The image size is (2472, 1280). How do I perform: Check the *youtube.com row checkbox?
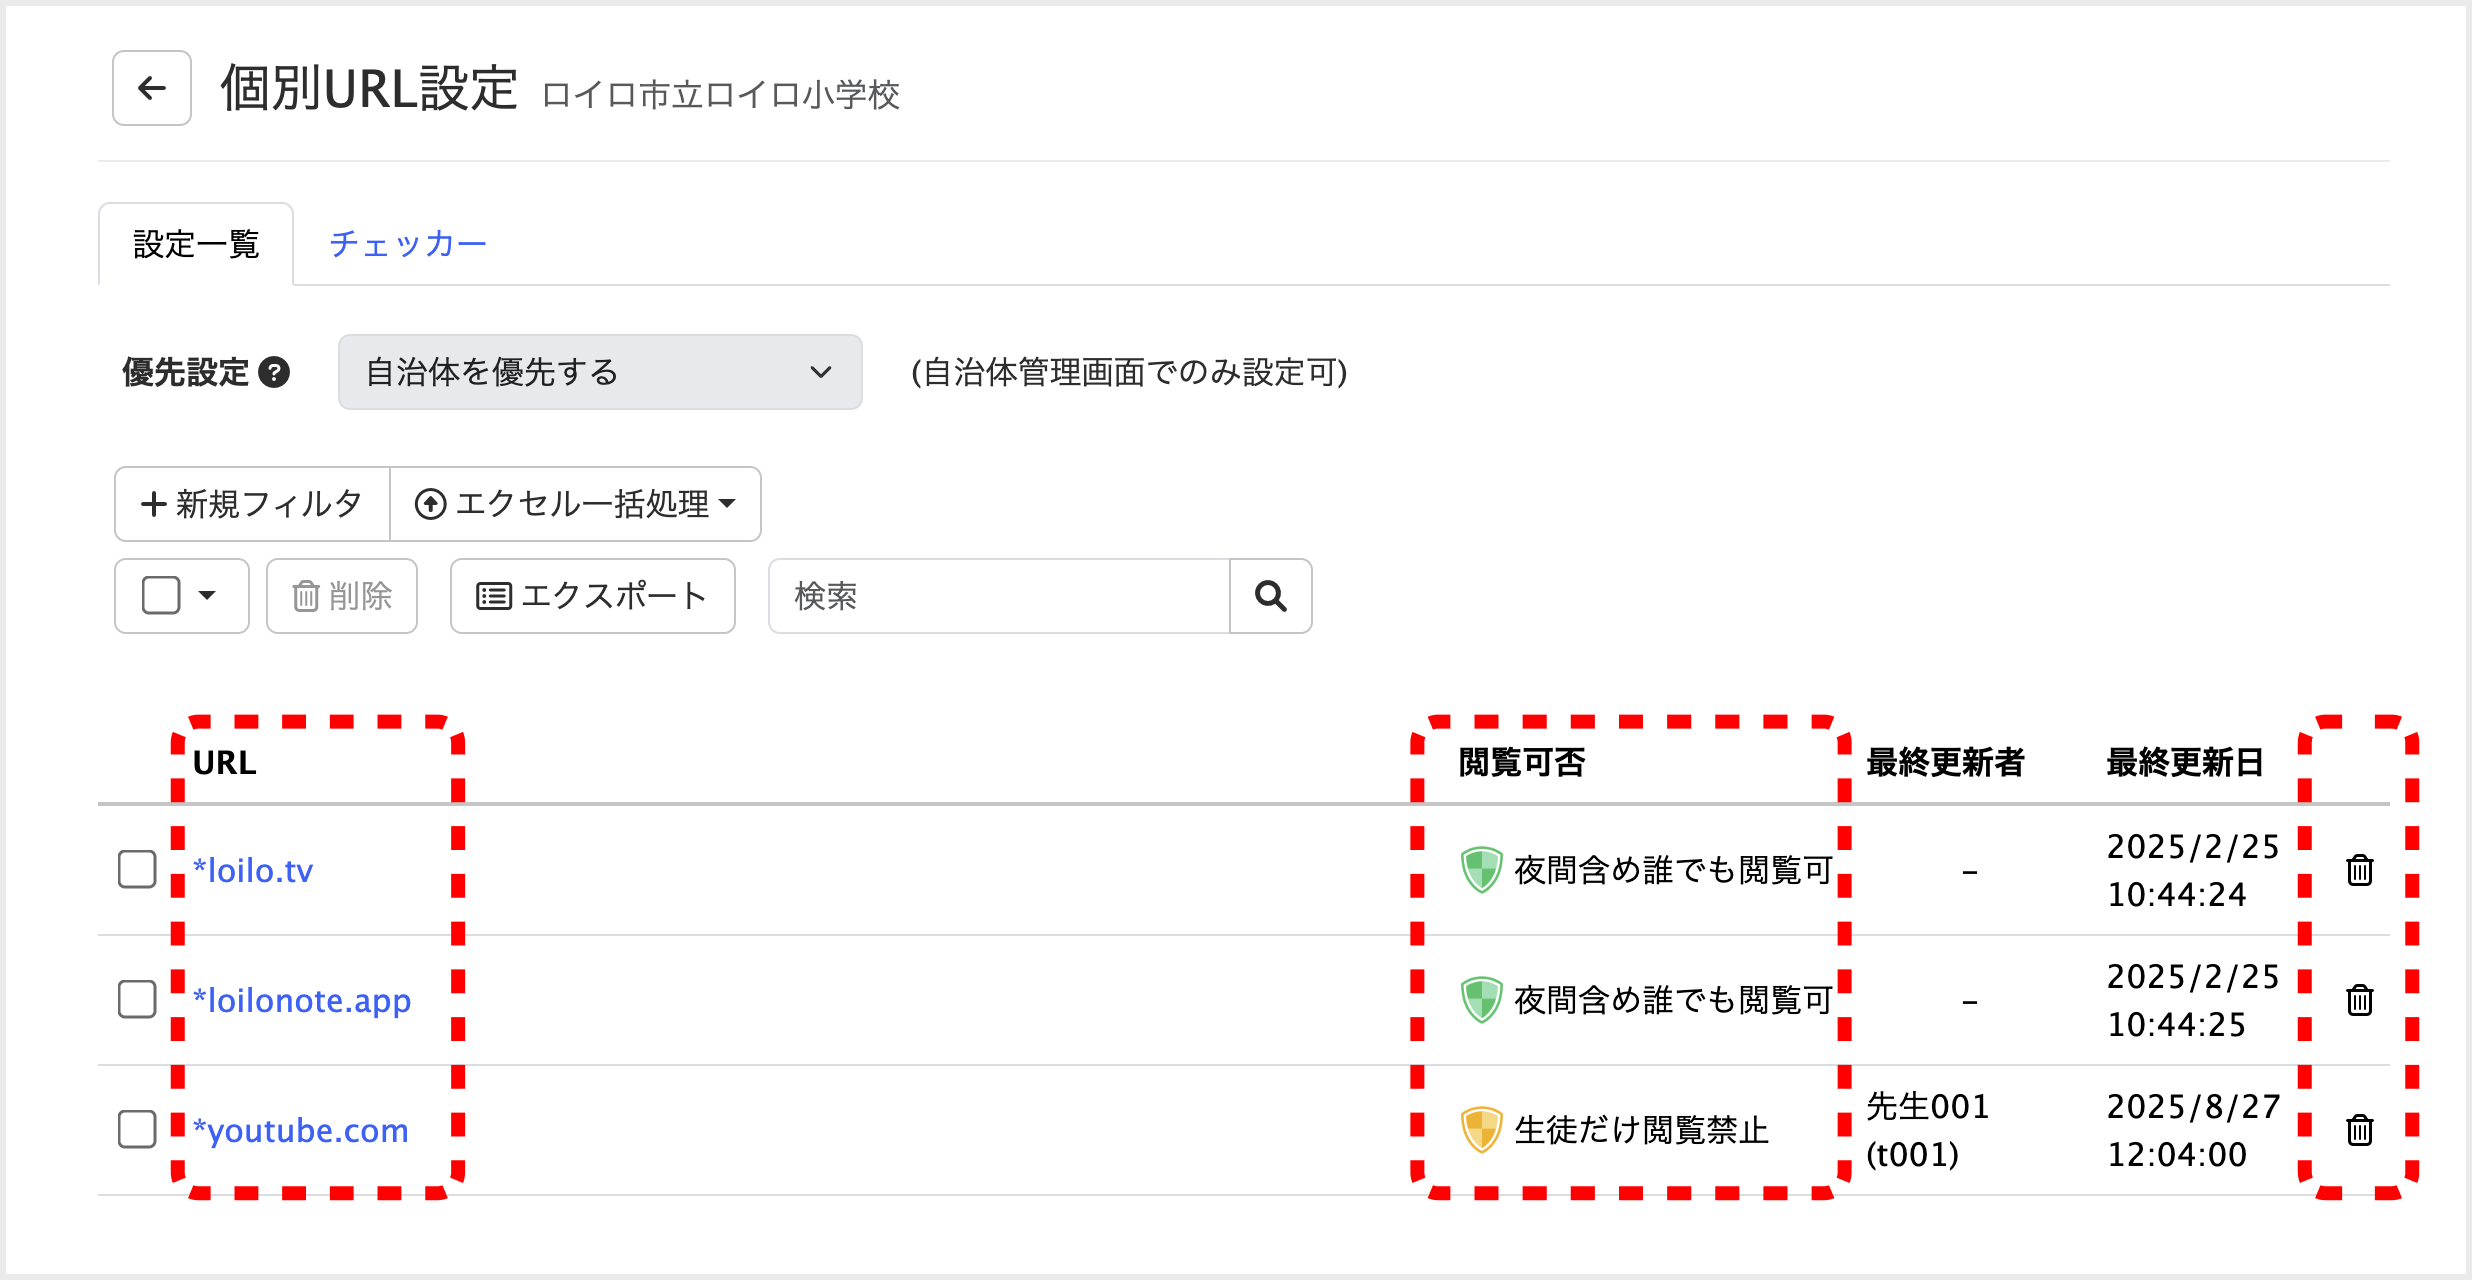click(x=137, y=1129)
